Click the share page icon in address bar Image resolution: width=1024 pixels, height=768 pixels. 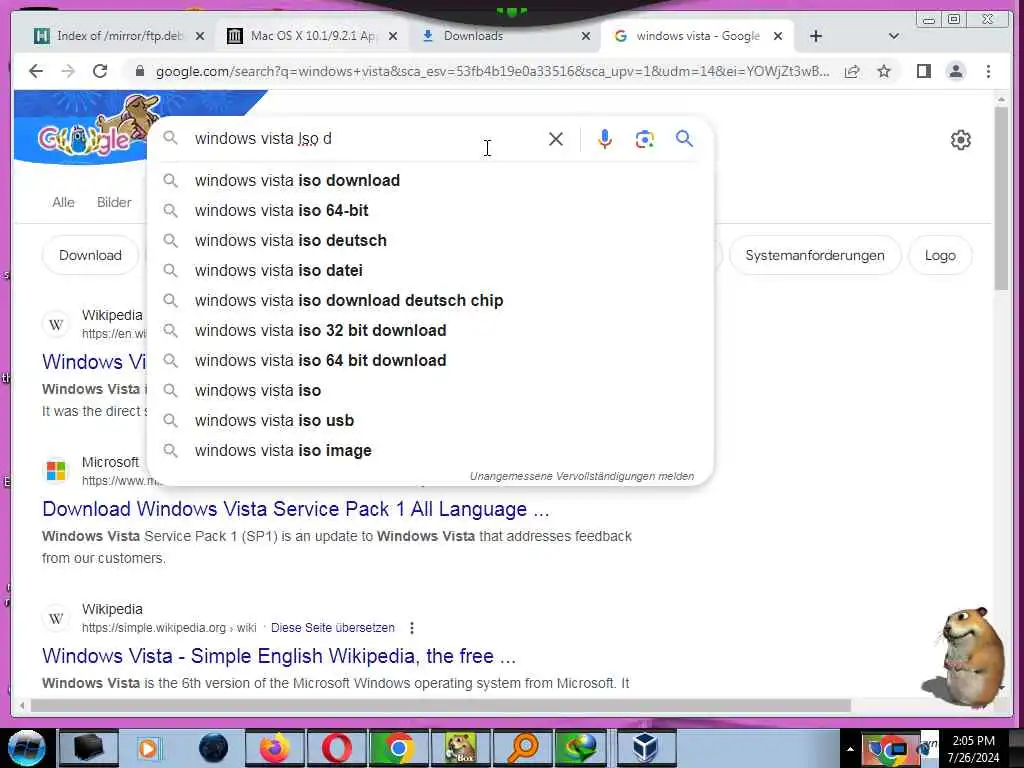[x=852, y=71]
